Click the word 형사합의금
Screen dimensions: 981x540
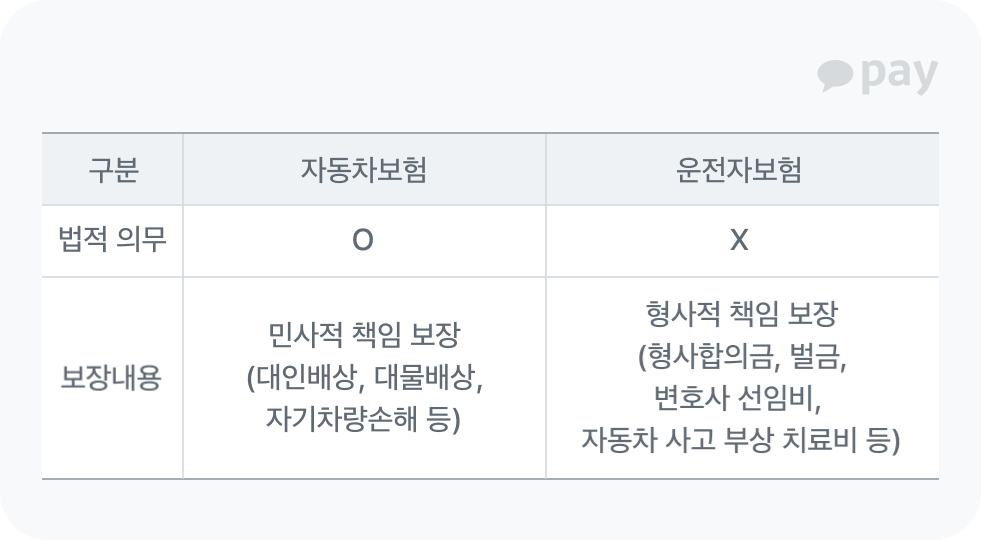707,357
